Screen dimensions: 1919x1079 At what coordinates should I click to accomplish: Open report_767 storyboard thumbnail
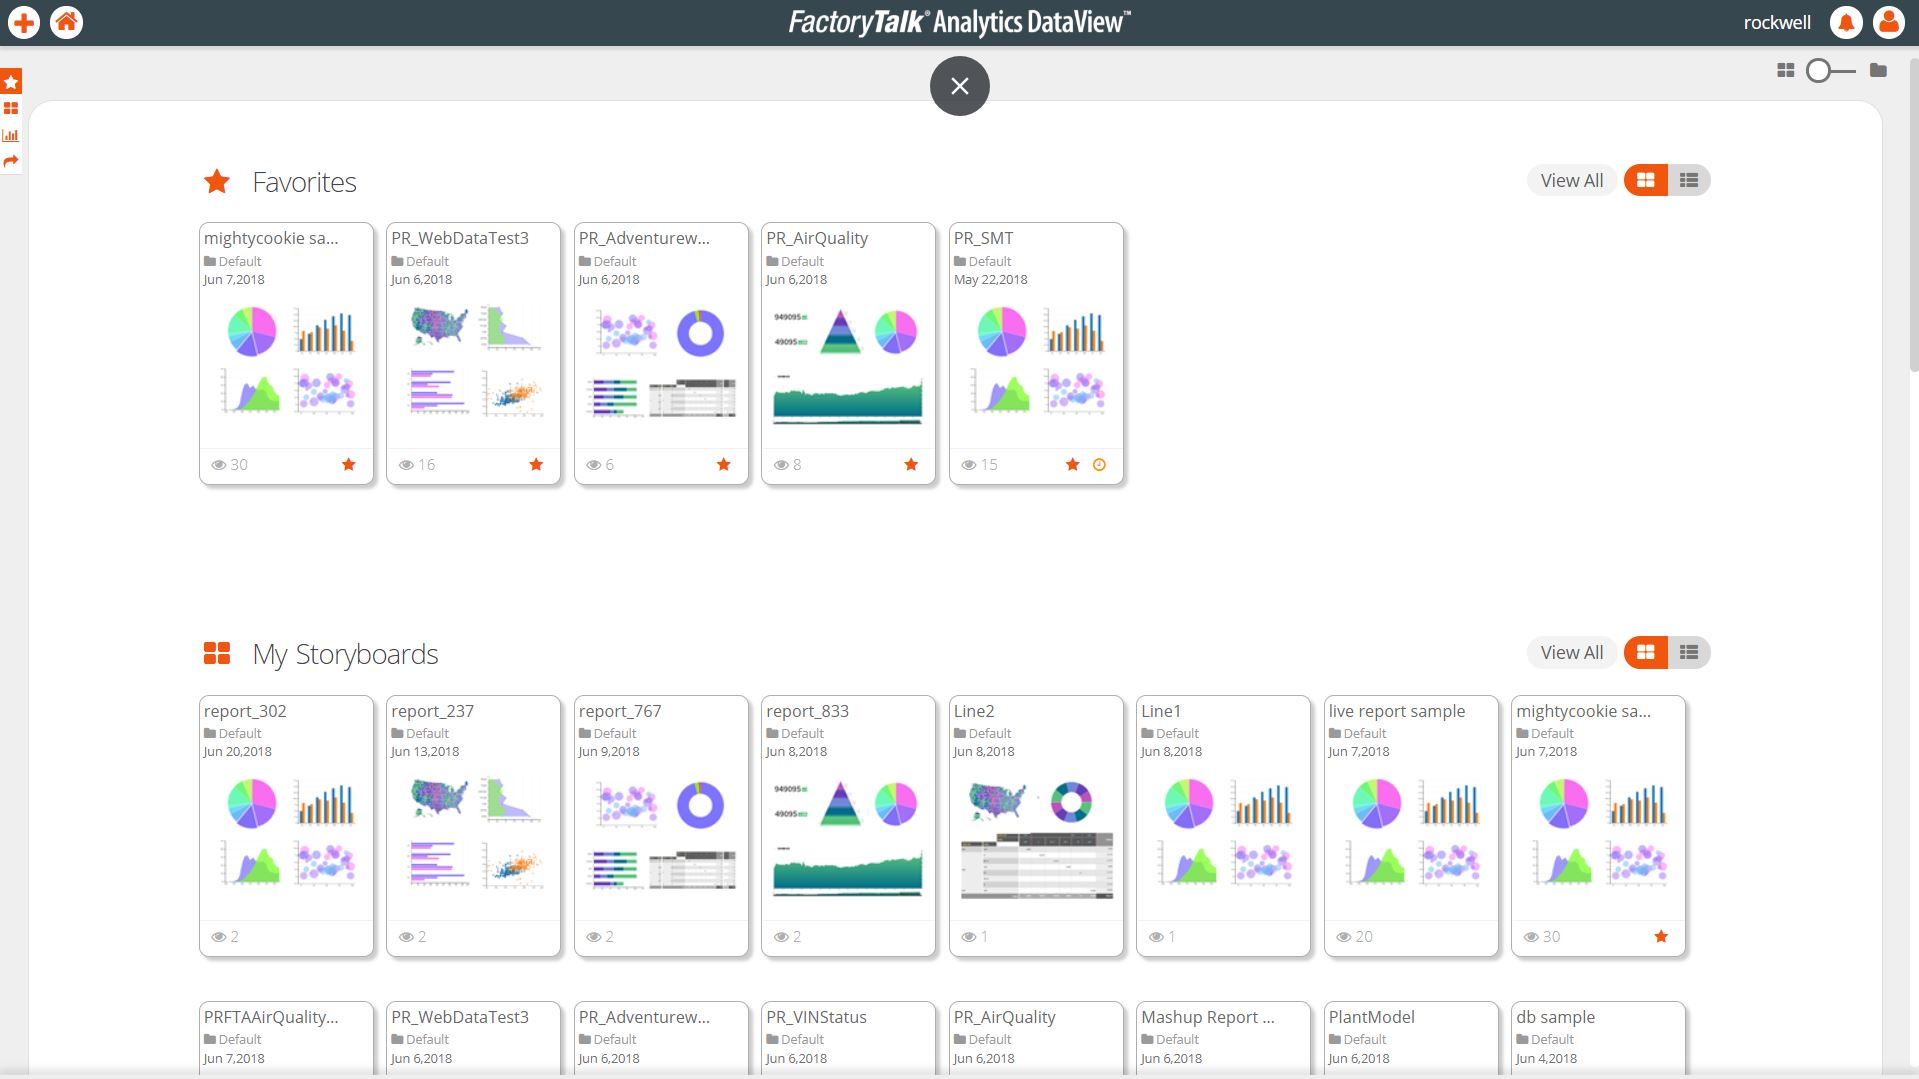[x=661, y=833]
